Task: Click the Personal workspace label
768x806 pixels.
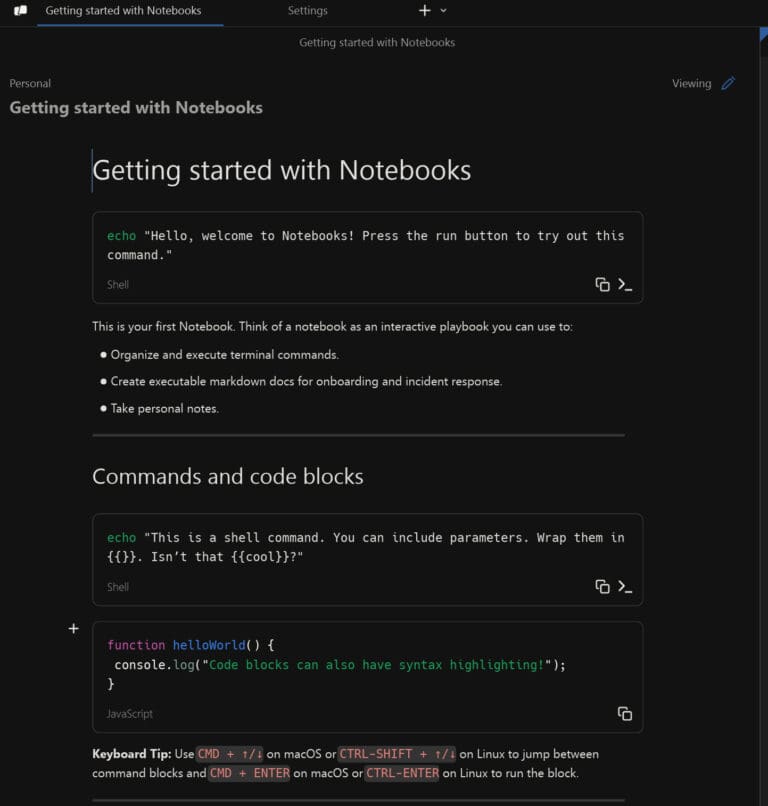Action: (30, 83)
